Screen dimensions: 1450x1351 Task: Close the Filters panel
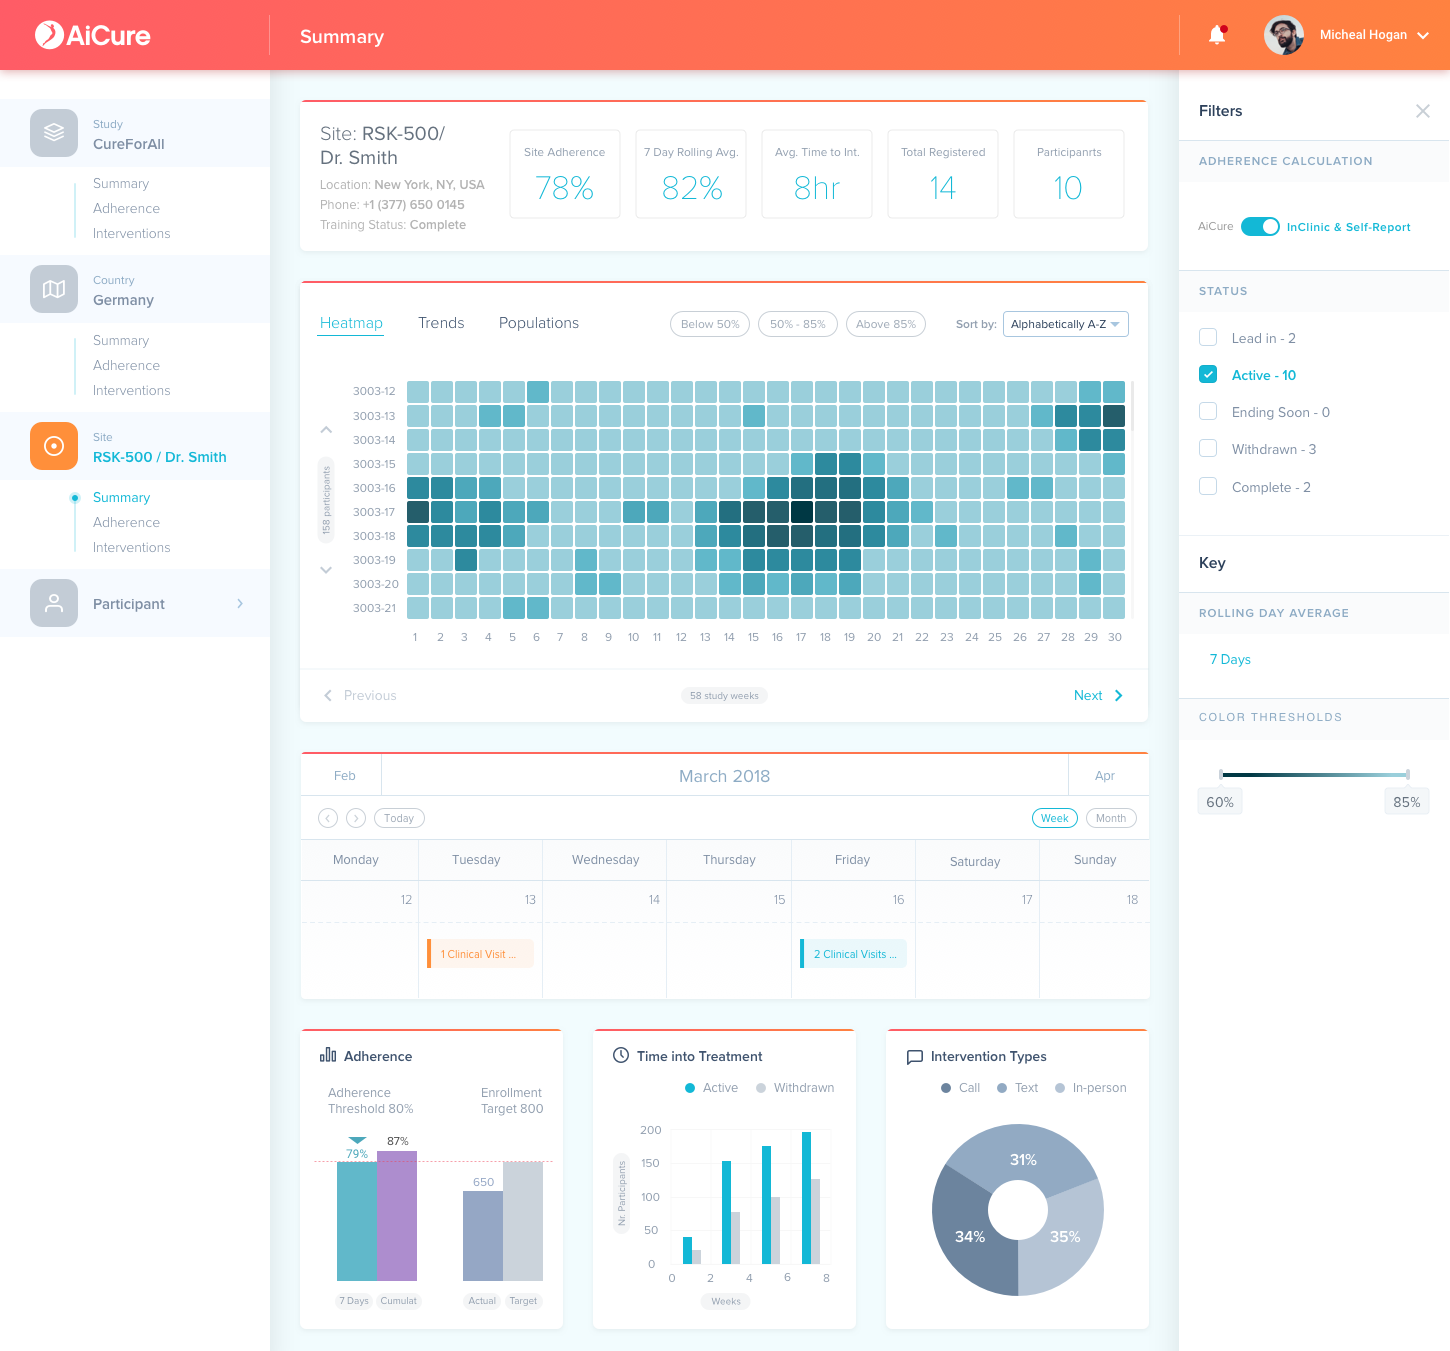(x=1422, y=111)
